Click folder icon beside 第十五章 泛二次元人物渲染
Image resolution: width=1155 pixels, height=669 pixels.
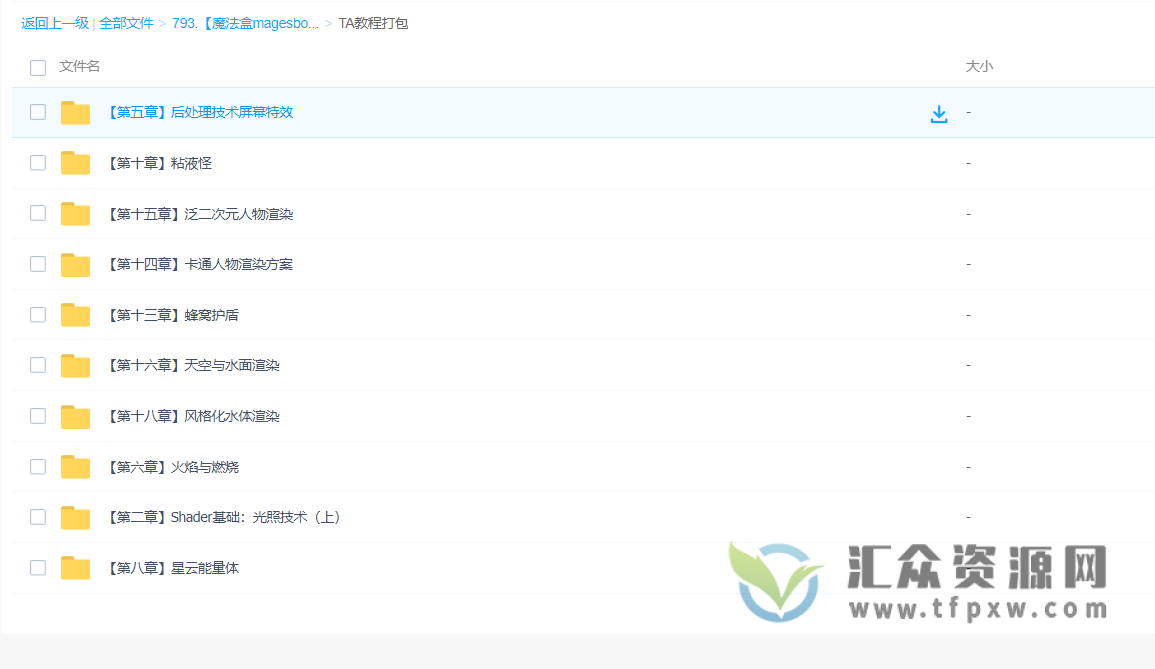(75, 214)
